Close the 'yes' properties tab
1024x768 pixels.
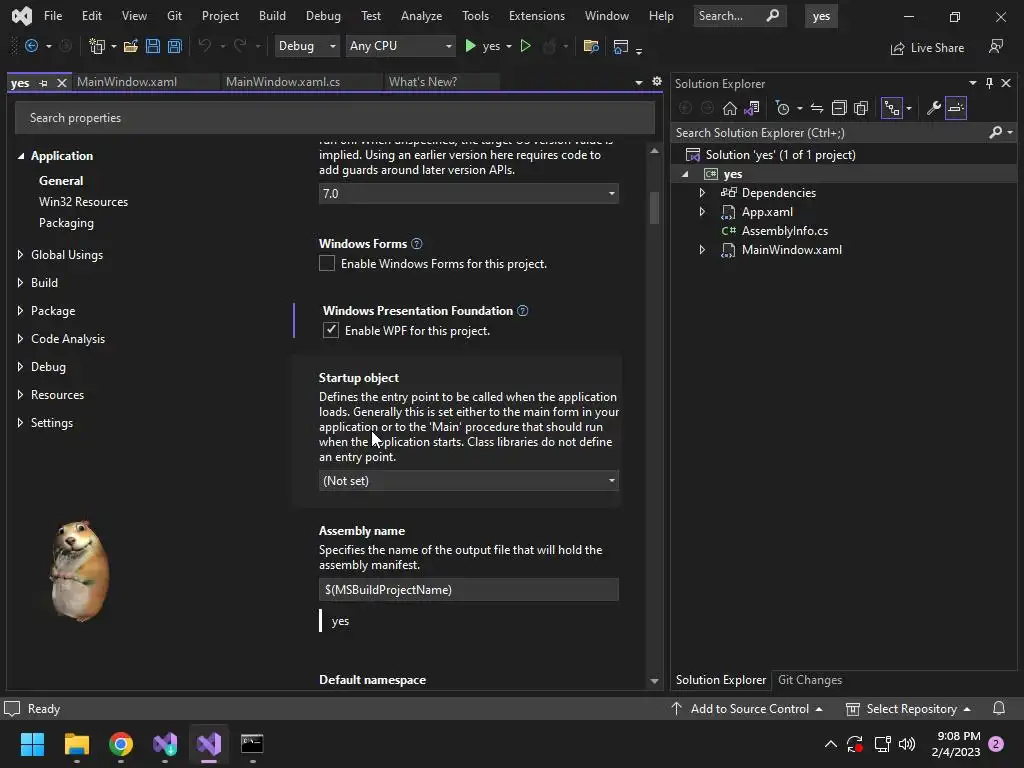61,83
